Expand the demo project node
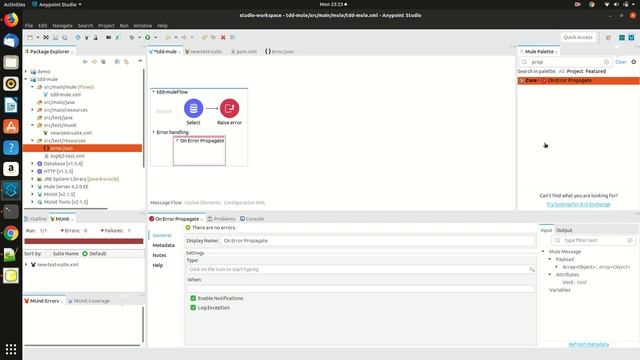 [x=26, y=71]
